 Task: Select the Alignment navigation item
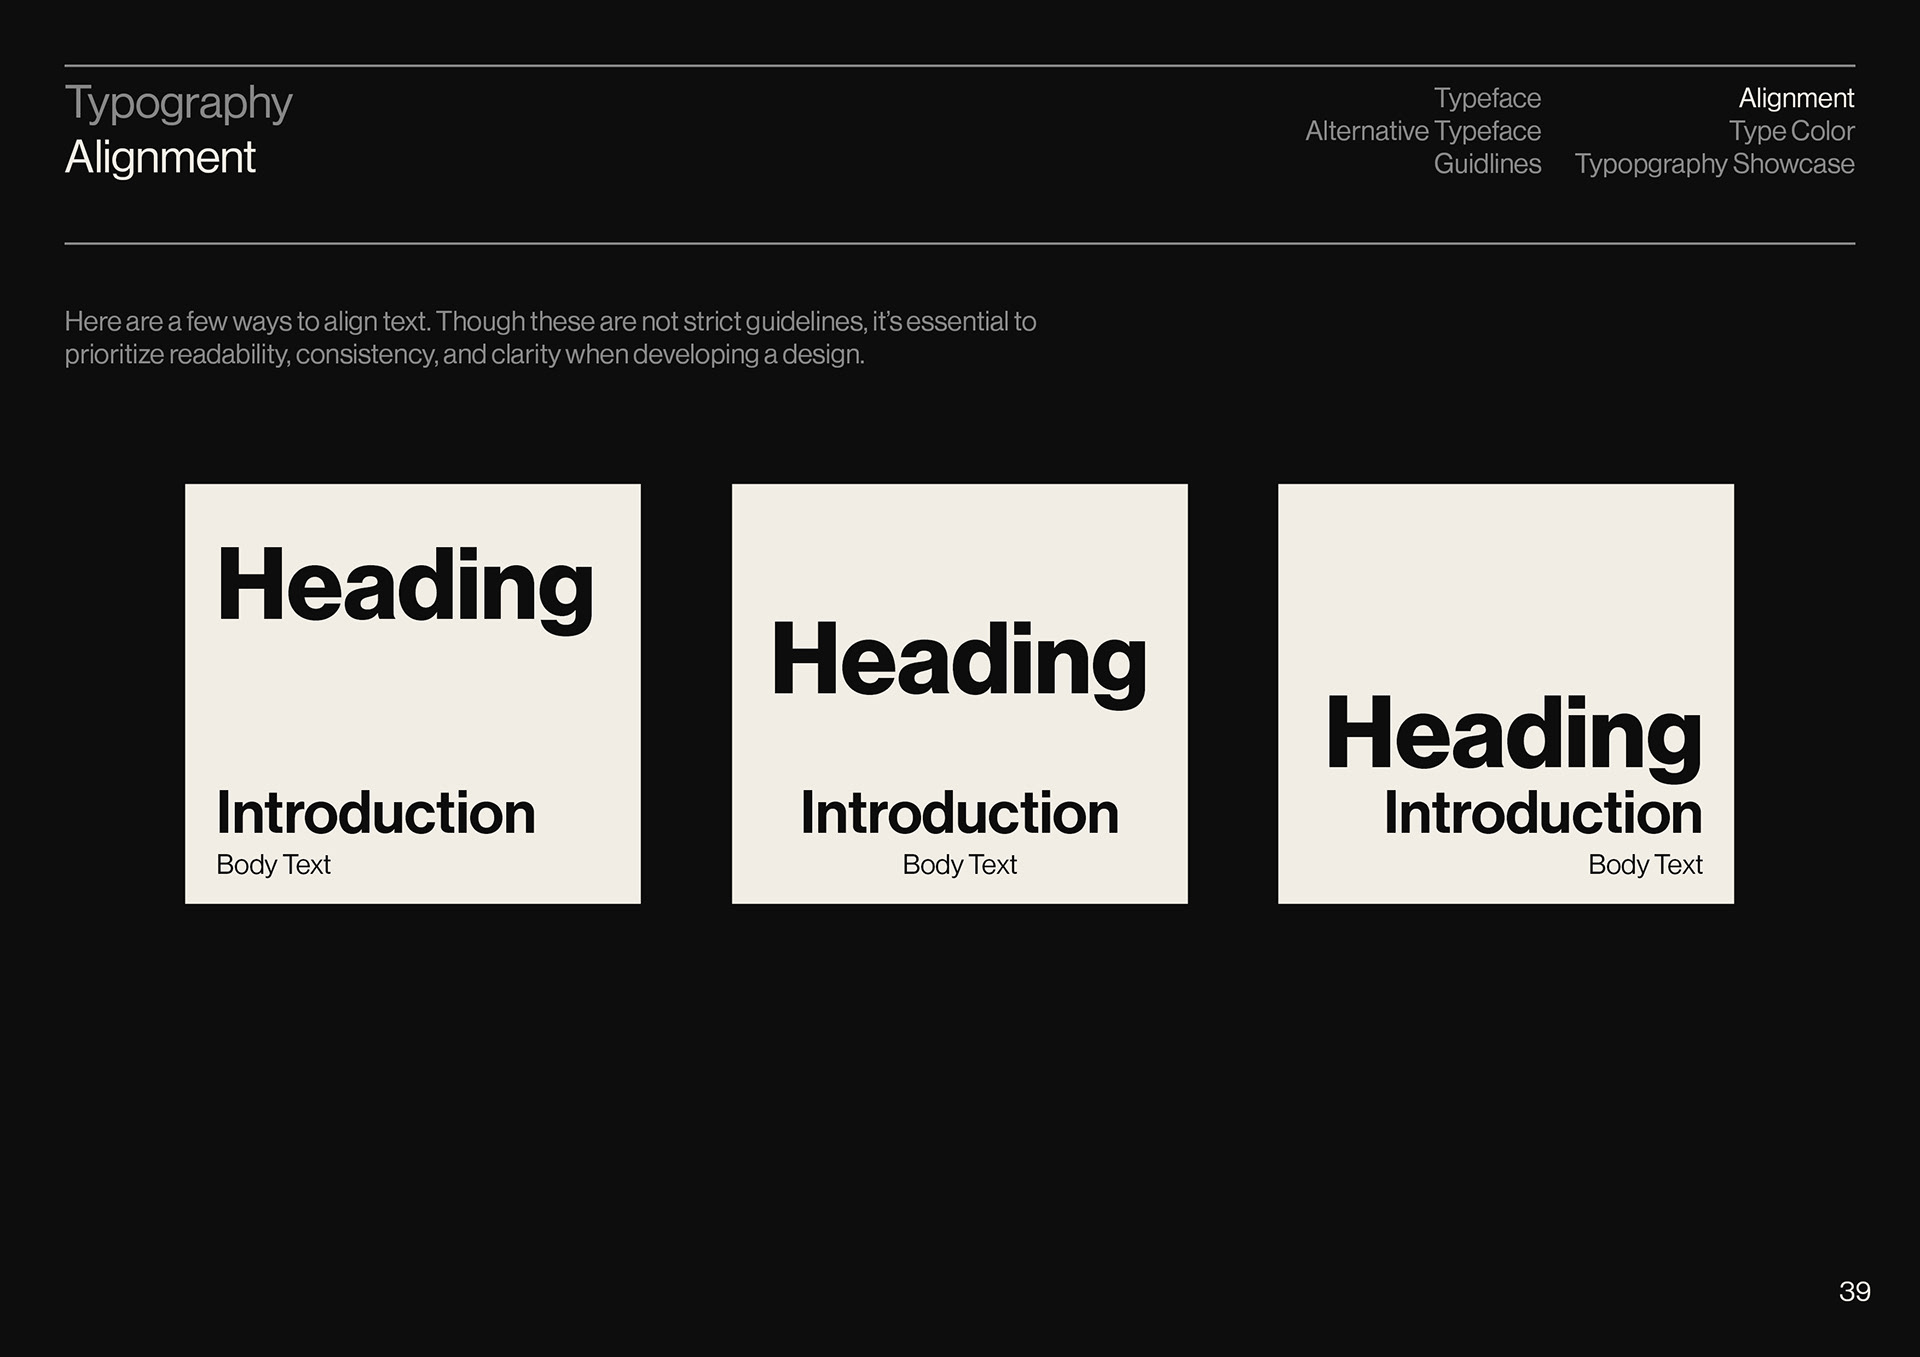[1796, 98]
